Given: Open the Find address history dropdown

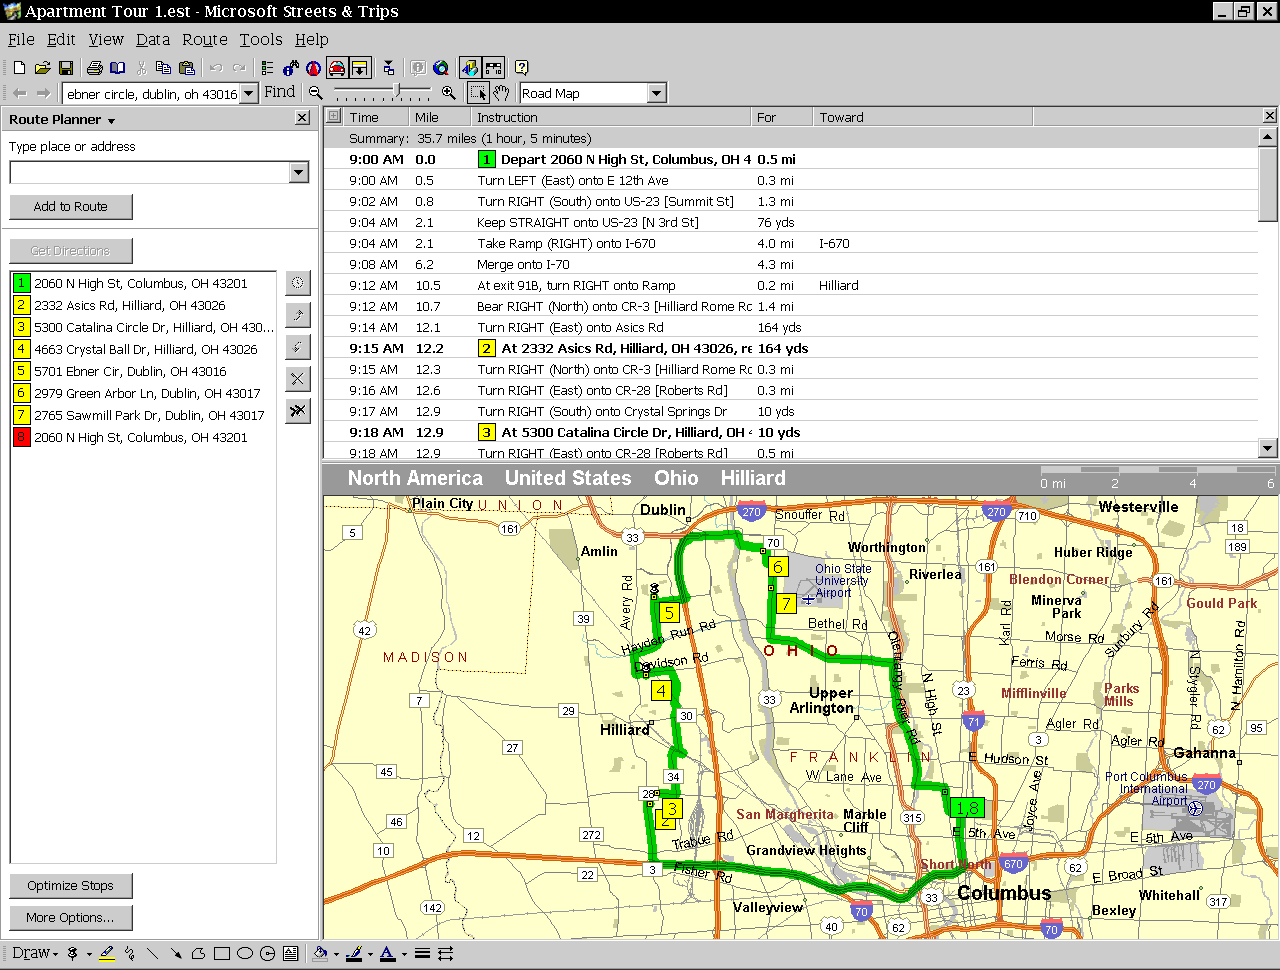Looking at the screenshot, I should (x=249, y=93).
